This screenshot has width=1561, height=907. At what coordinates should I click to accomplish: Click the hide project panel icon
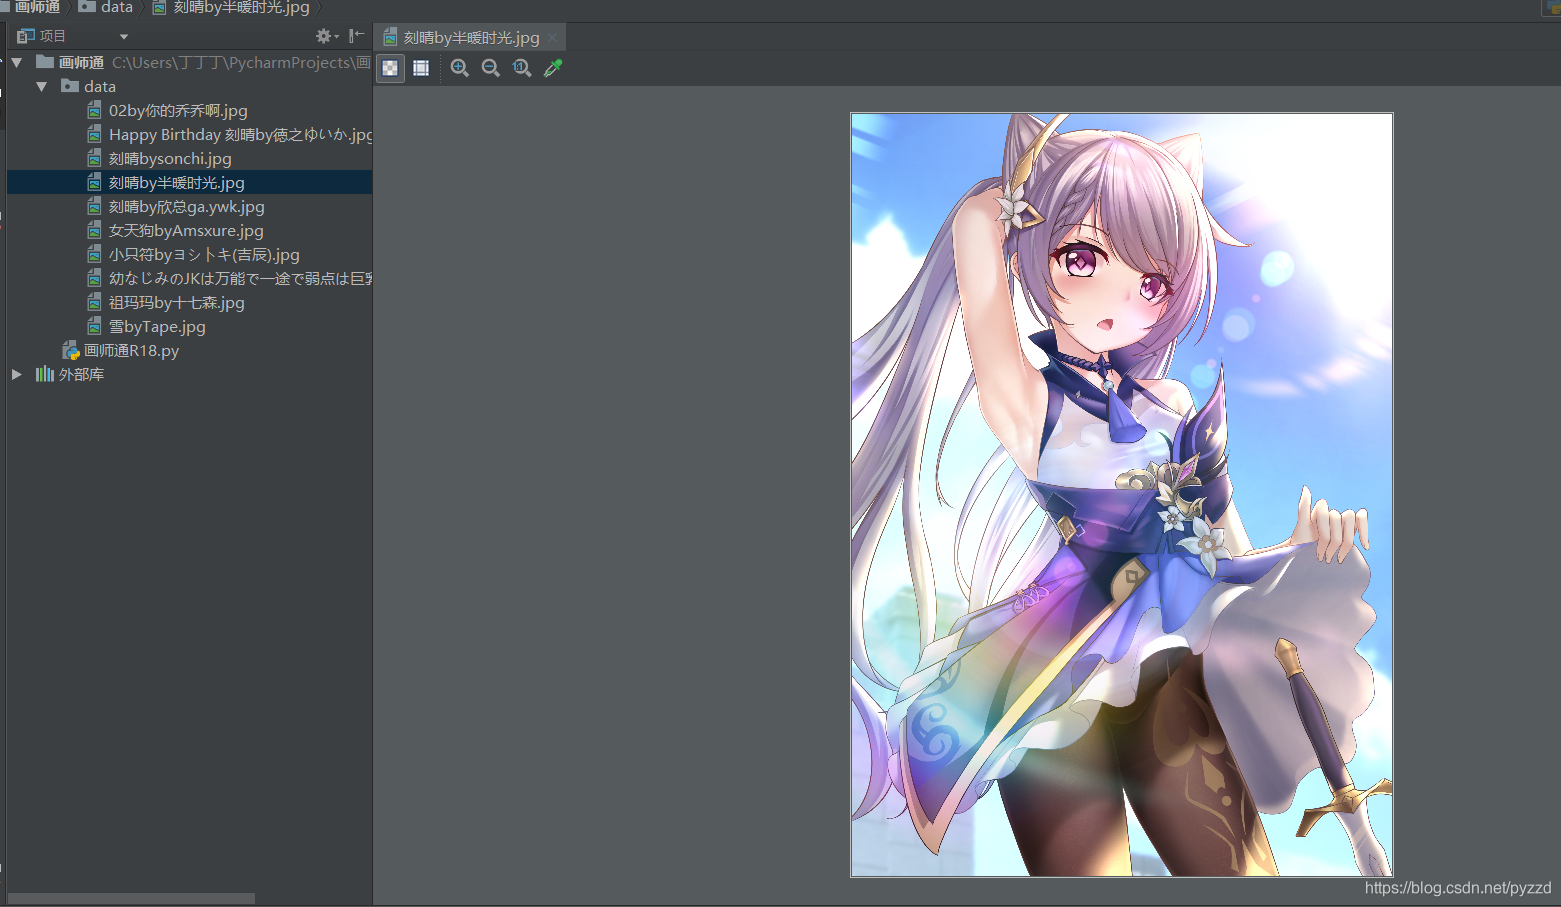(356, 36)
